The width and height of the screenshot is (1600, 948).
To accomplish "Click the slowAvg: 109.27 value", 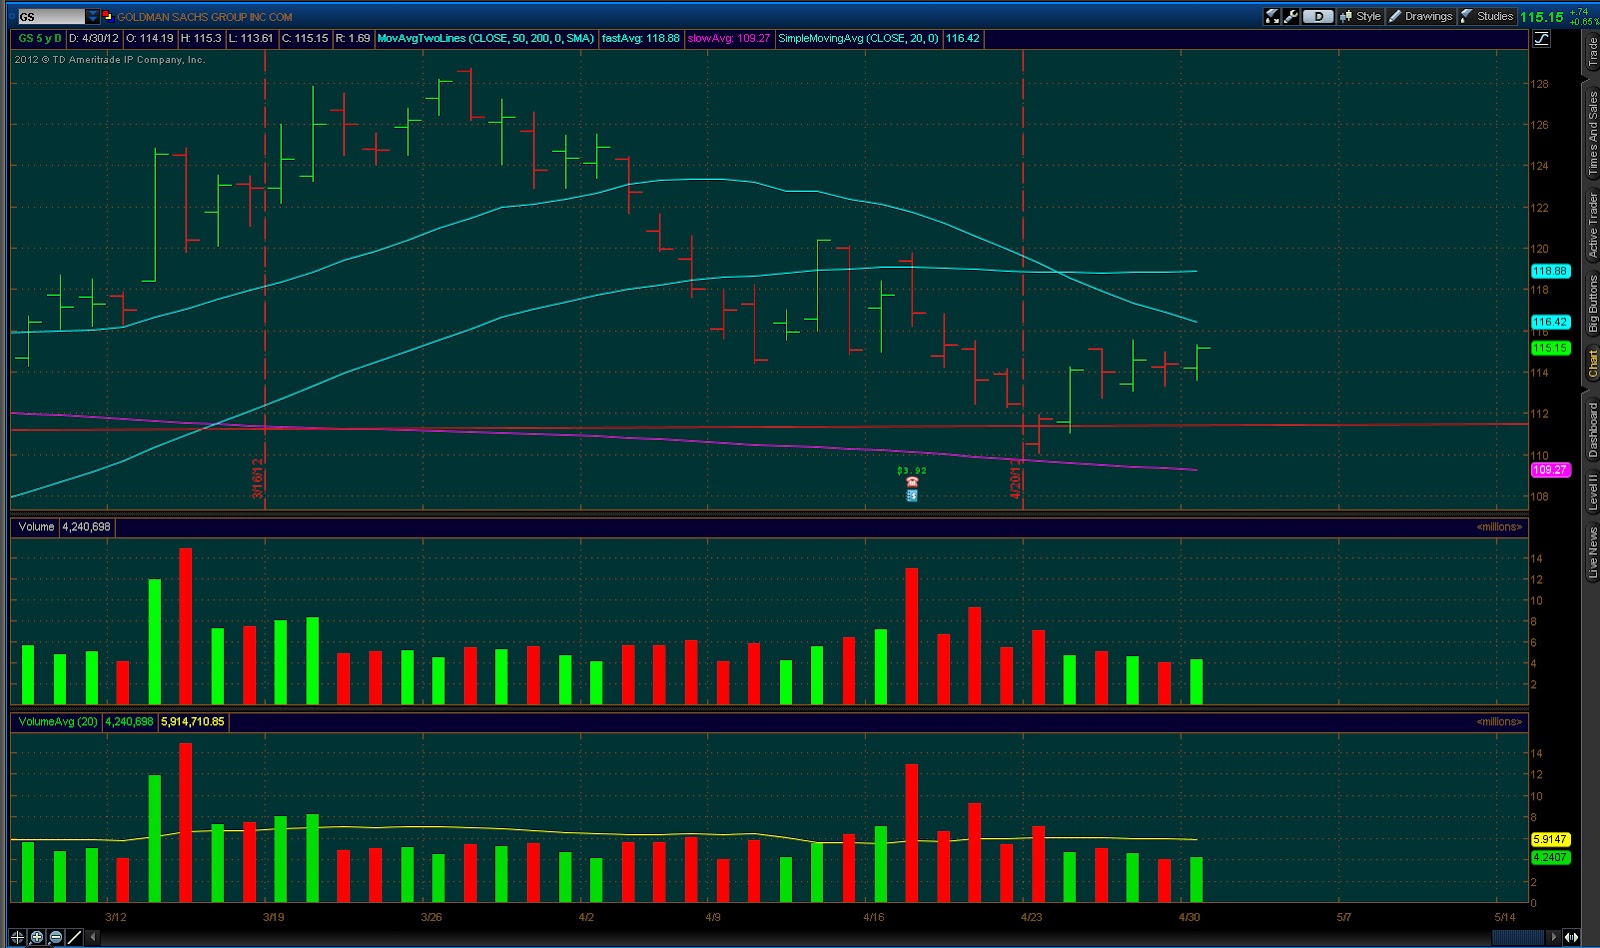I will coord(729,38).
